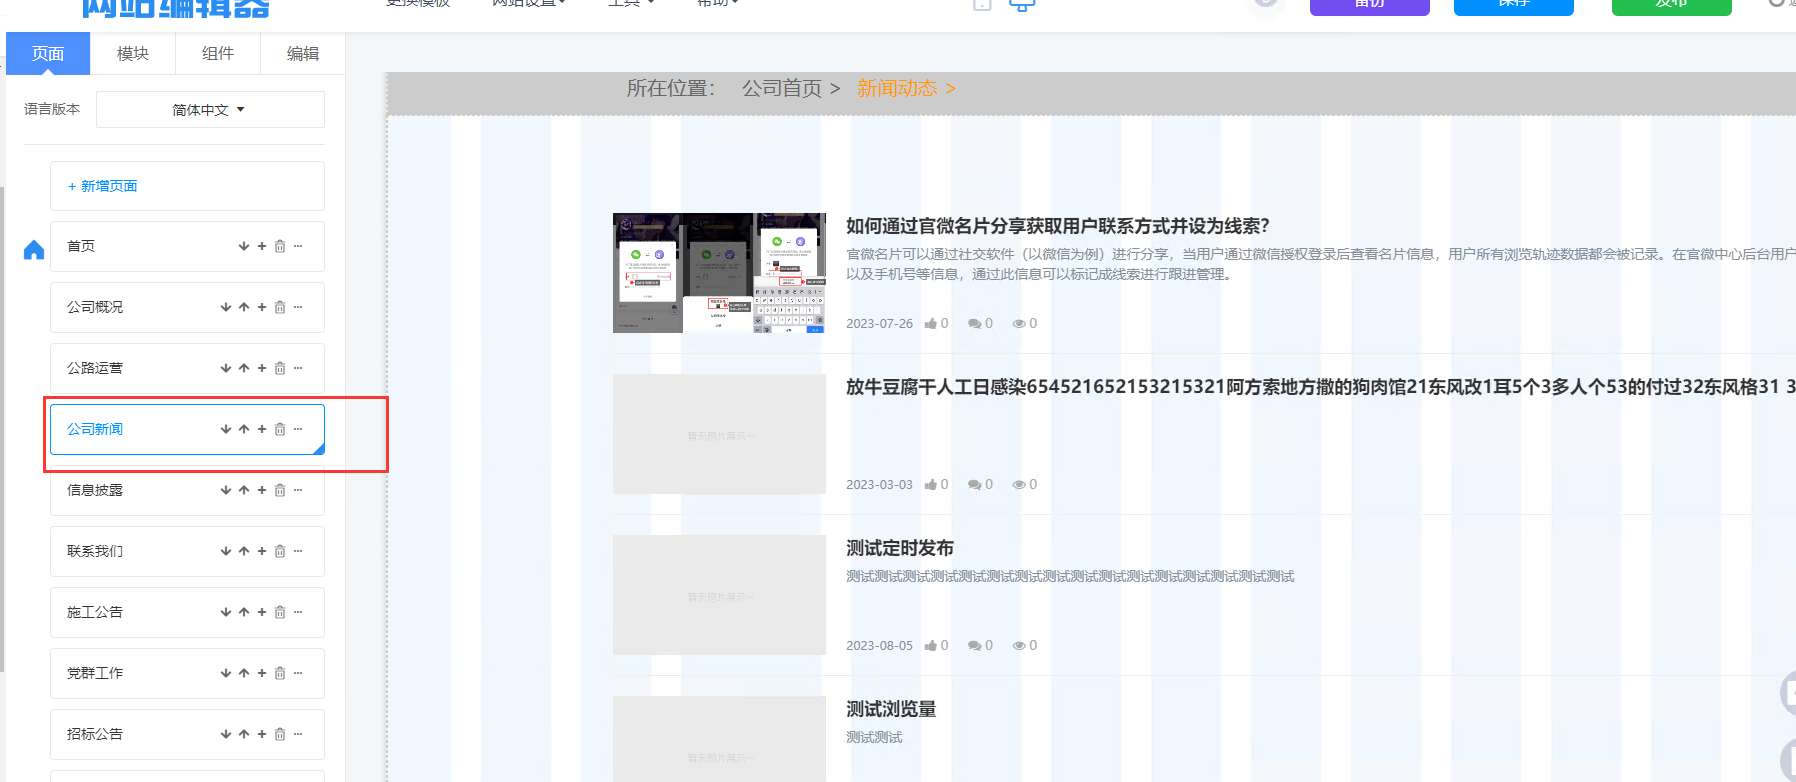
Task: Switch to the 页面 tab
Action: point(48,53)
